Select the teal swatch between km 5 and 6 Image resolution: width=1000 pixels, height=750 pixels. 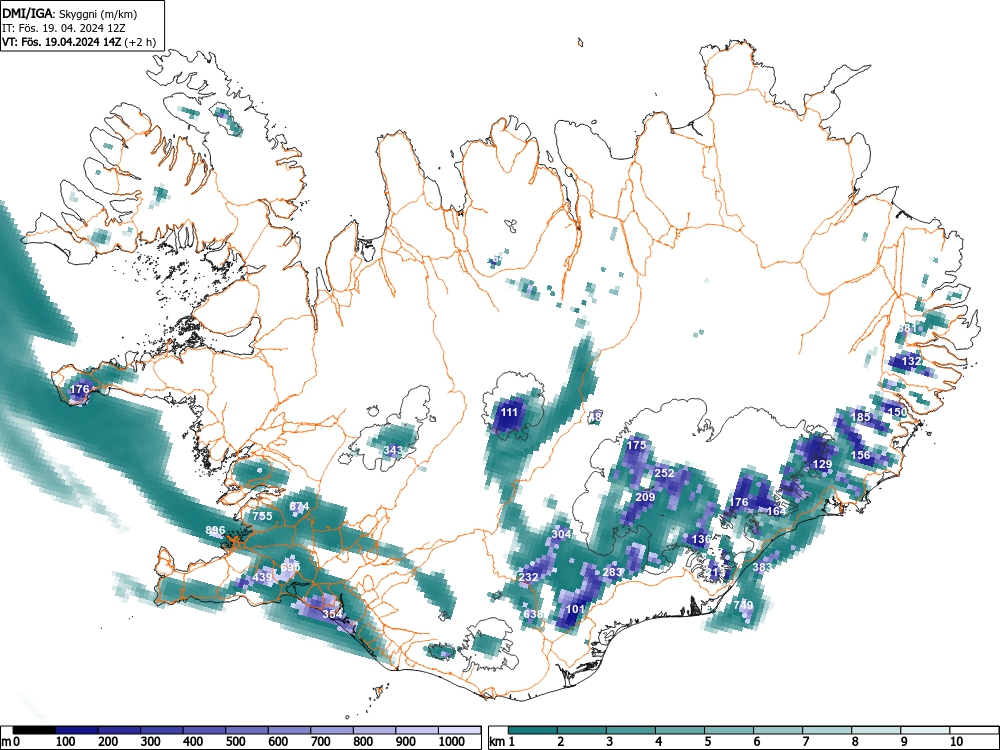pos(729,730)
